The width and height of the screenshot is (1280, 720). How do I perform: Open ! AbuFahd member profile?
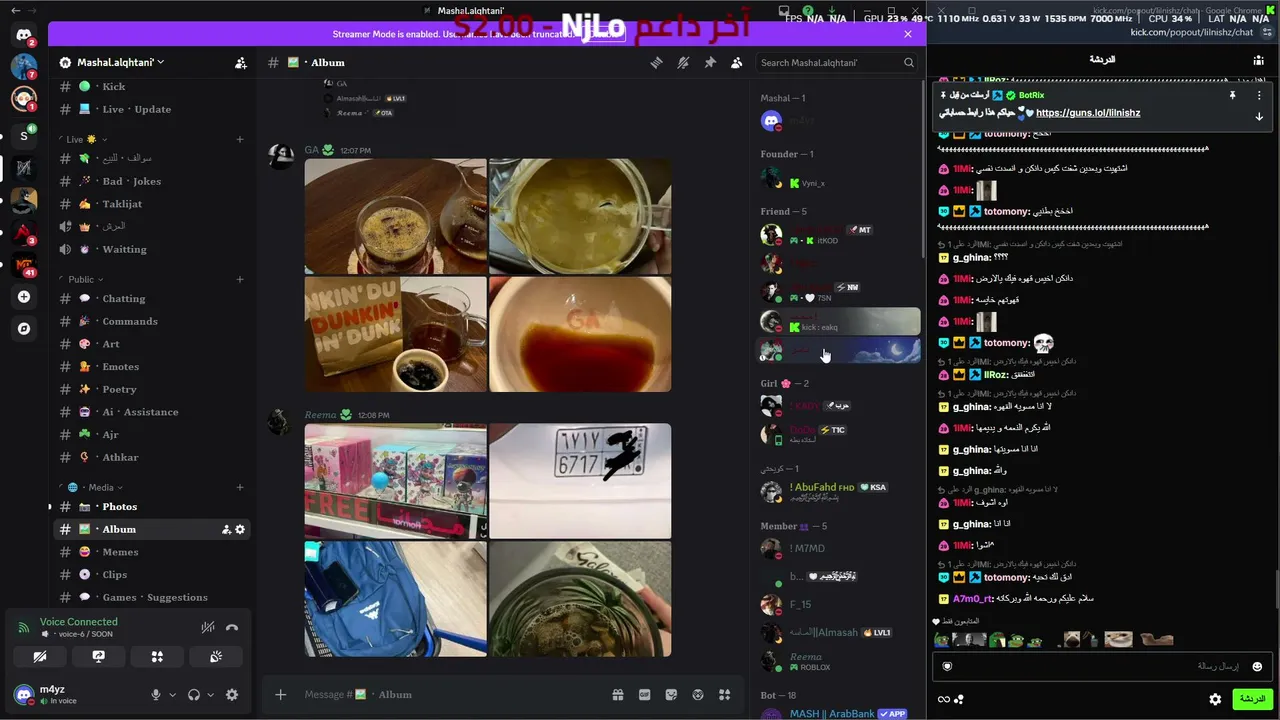tap(840, 492)
